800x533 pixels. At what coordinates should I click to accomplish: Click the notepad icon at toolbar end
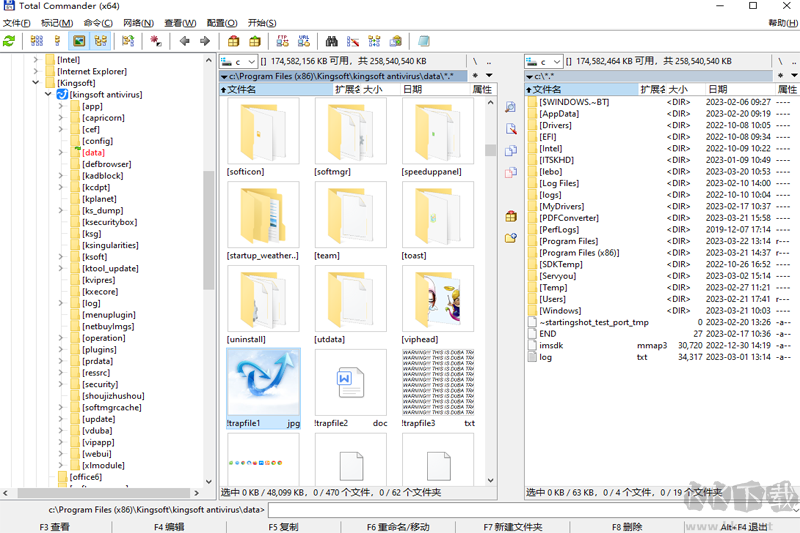pos(424,41)
